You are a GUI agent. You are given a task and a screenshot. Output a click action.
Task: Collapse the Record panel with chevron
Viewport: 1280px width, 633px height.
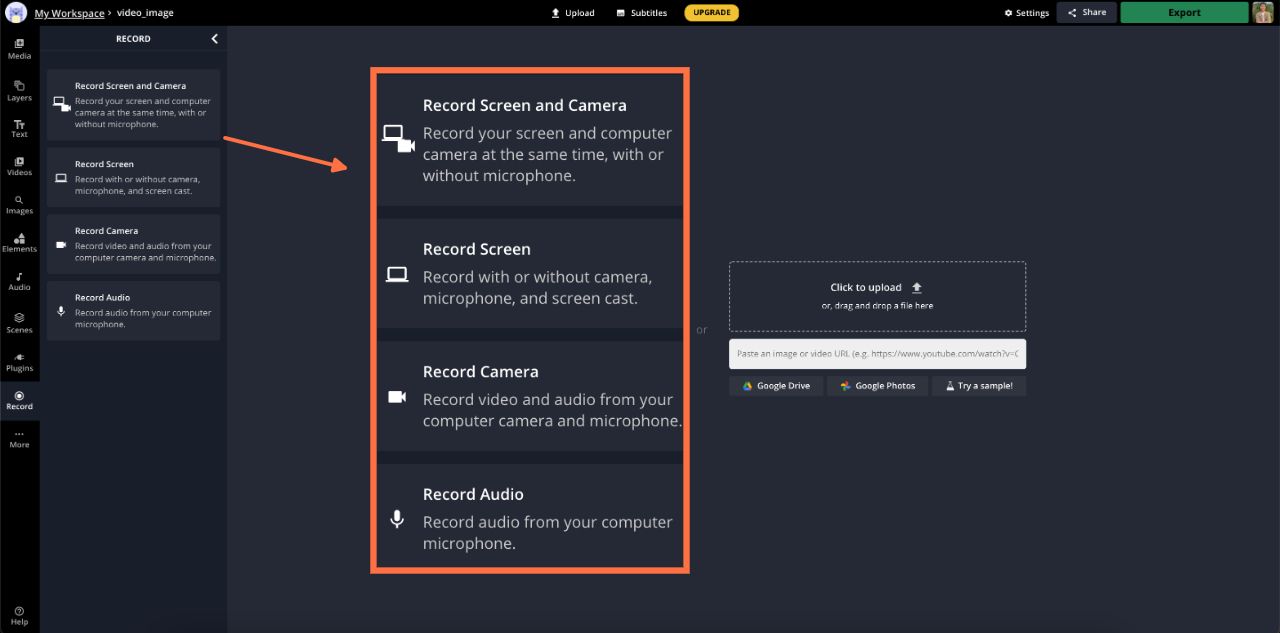pyautogui.click(x=214, y=39)
